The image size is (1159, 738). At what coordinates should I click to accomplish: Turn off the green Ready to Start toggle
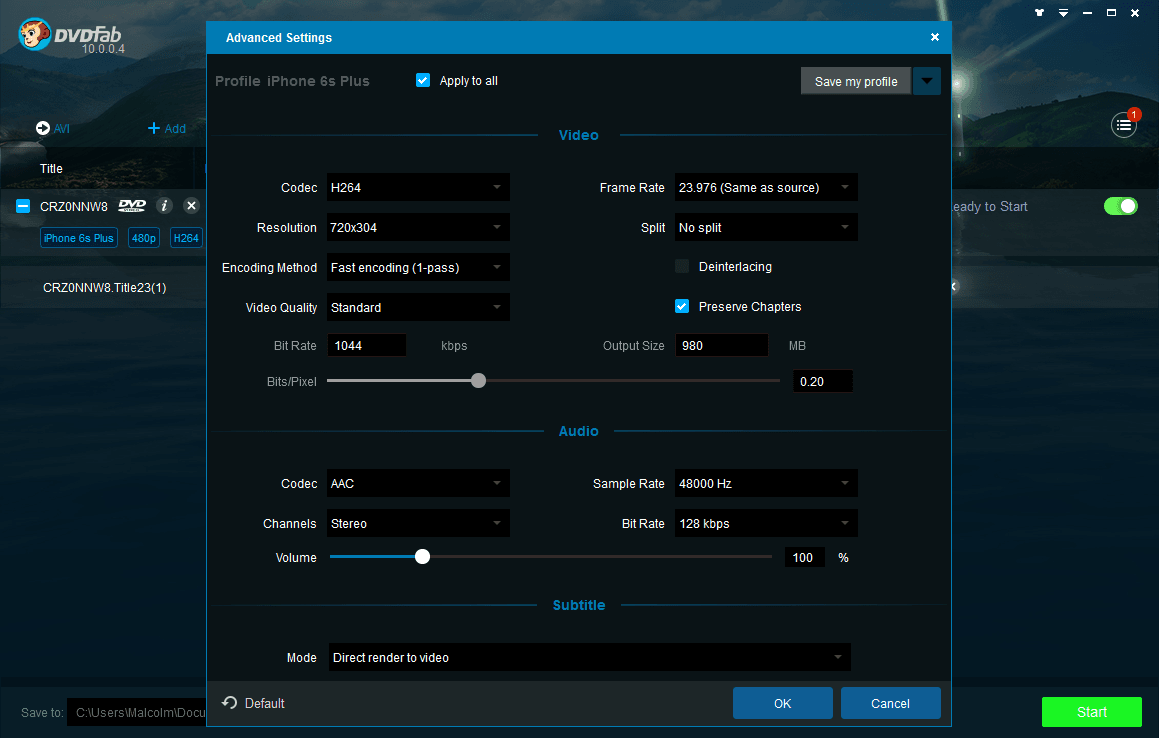[x=1120, y=206]
